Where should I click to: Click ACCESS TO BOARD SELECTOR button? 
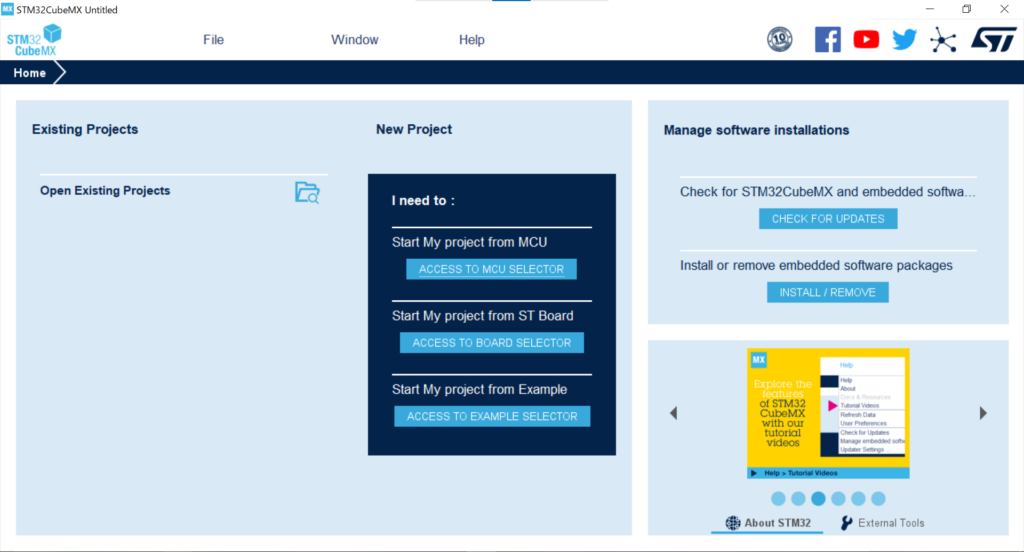coord(492,343)
